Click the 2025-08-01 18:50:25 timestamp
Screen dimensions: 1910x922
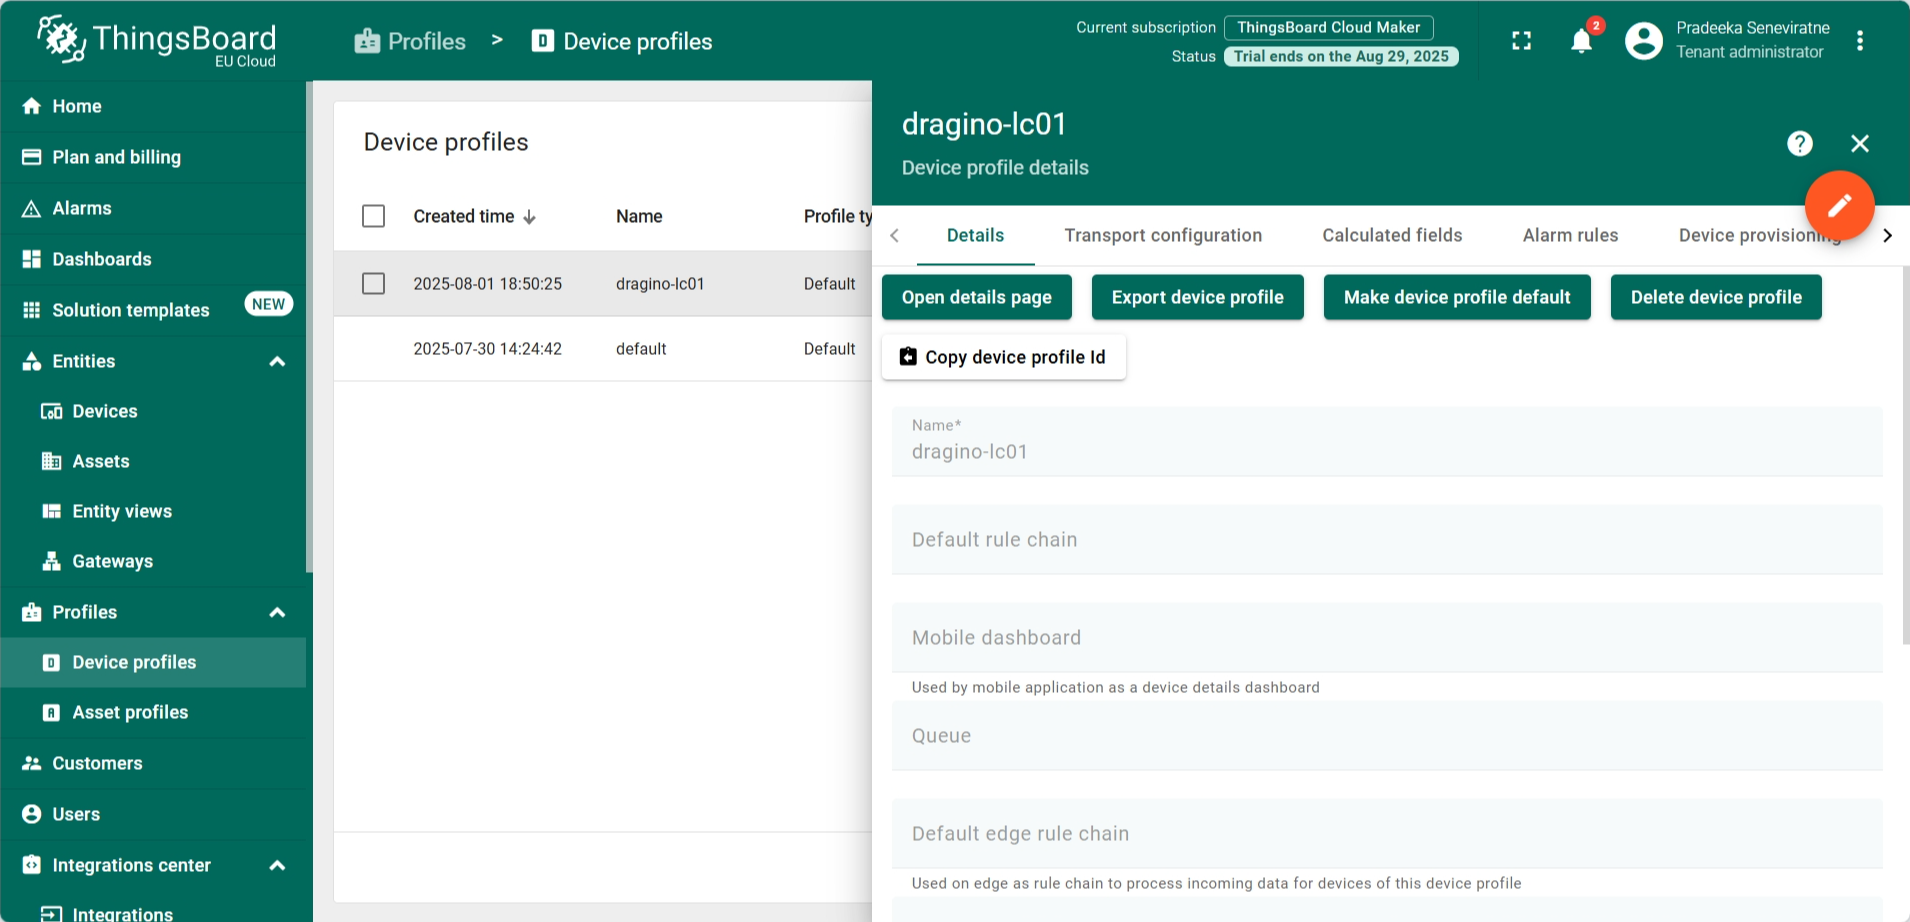pyautogui.click(x=488, y=284)
